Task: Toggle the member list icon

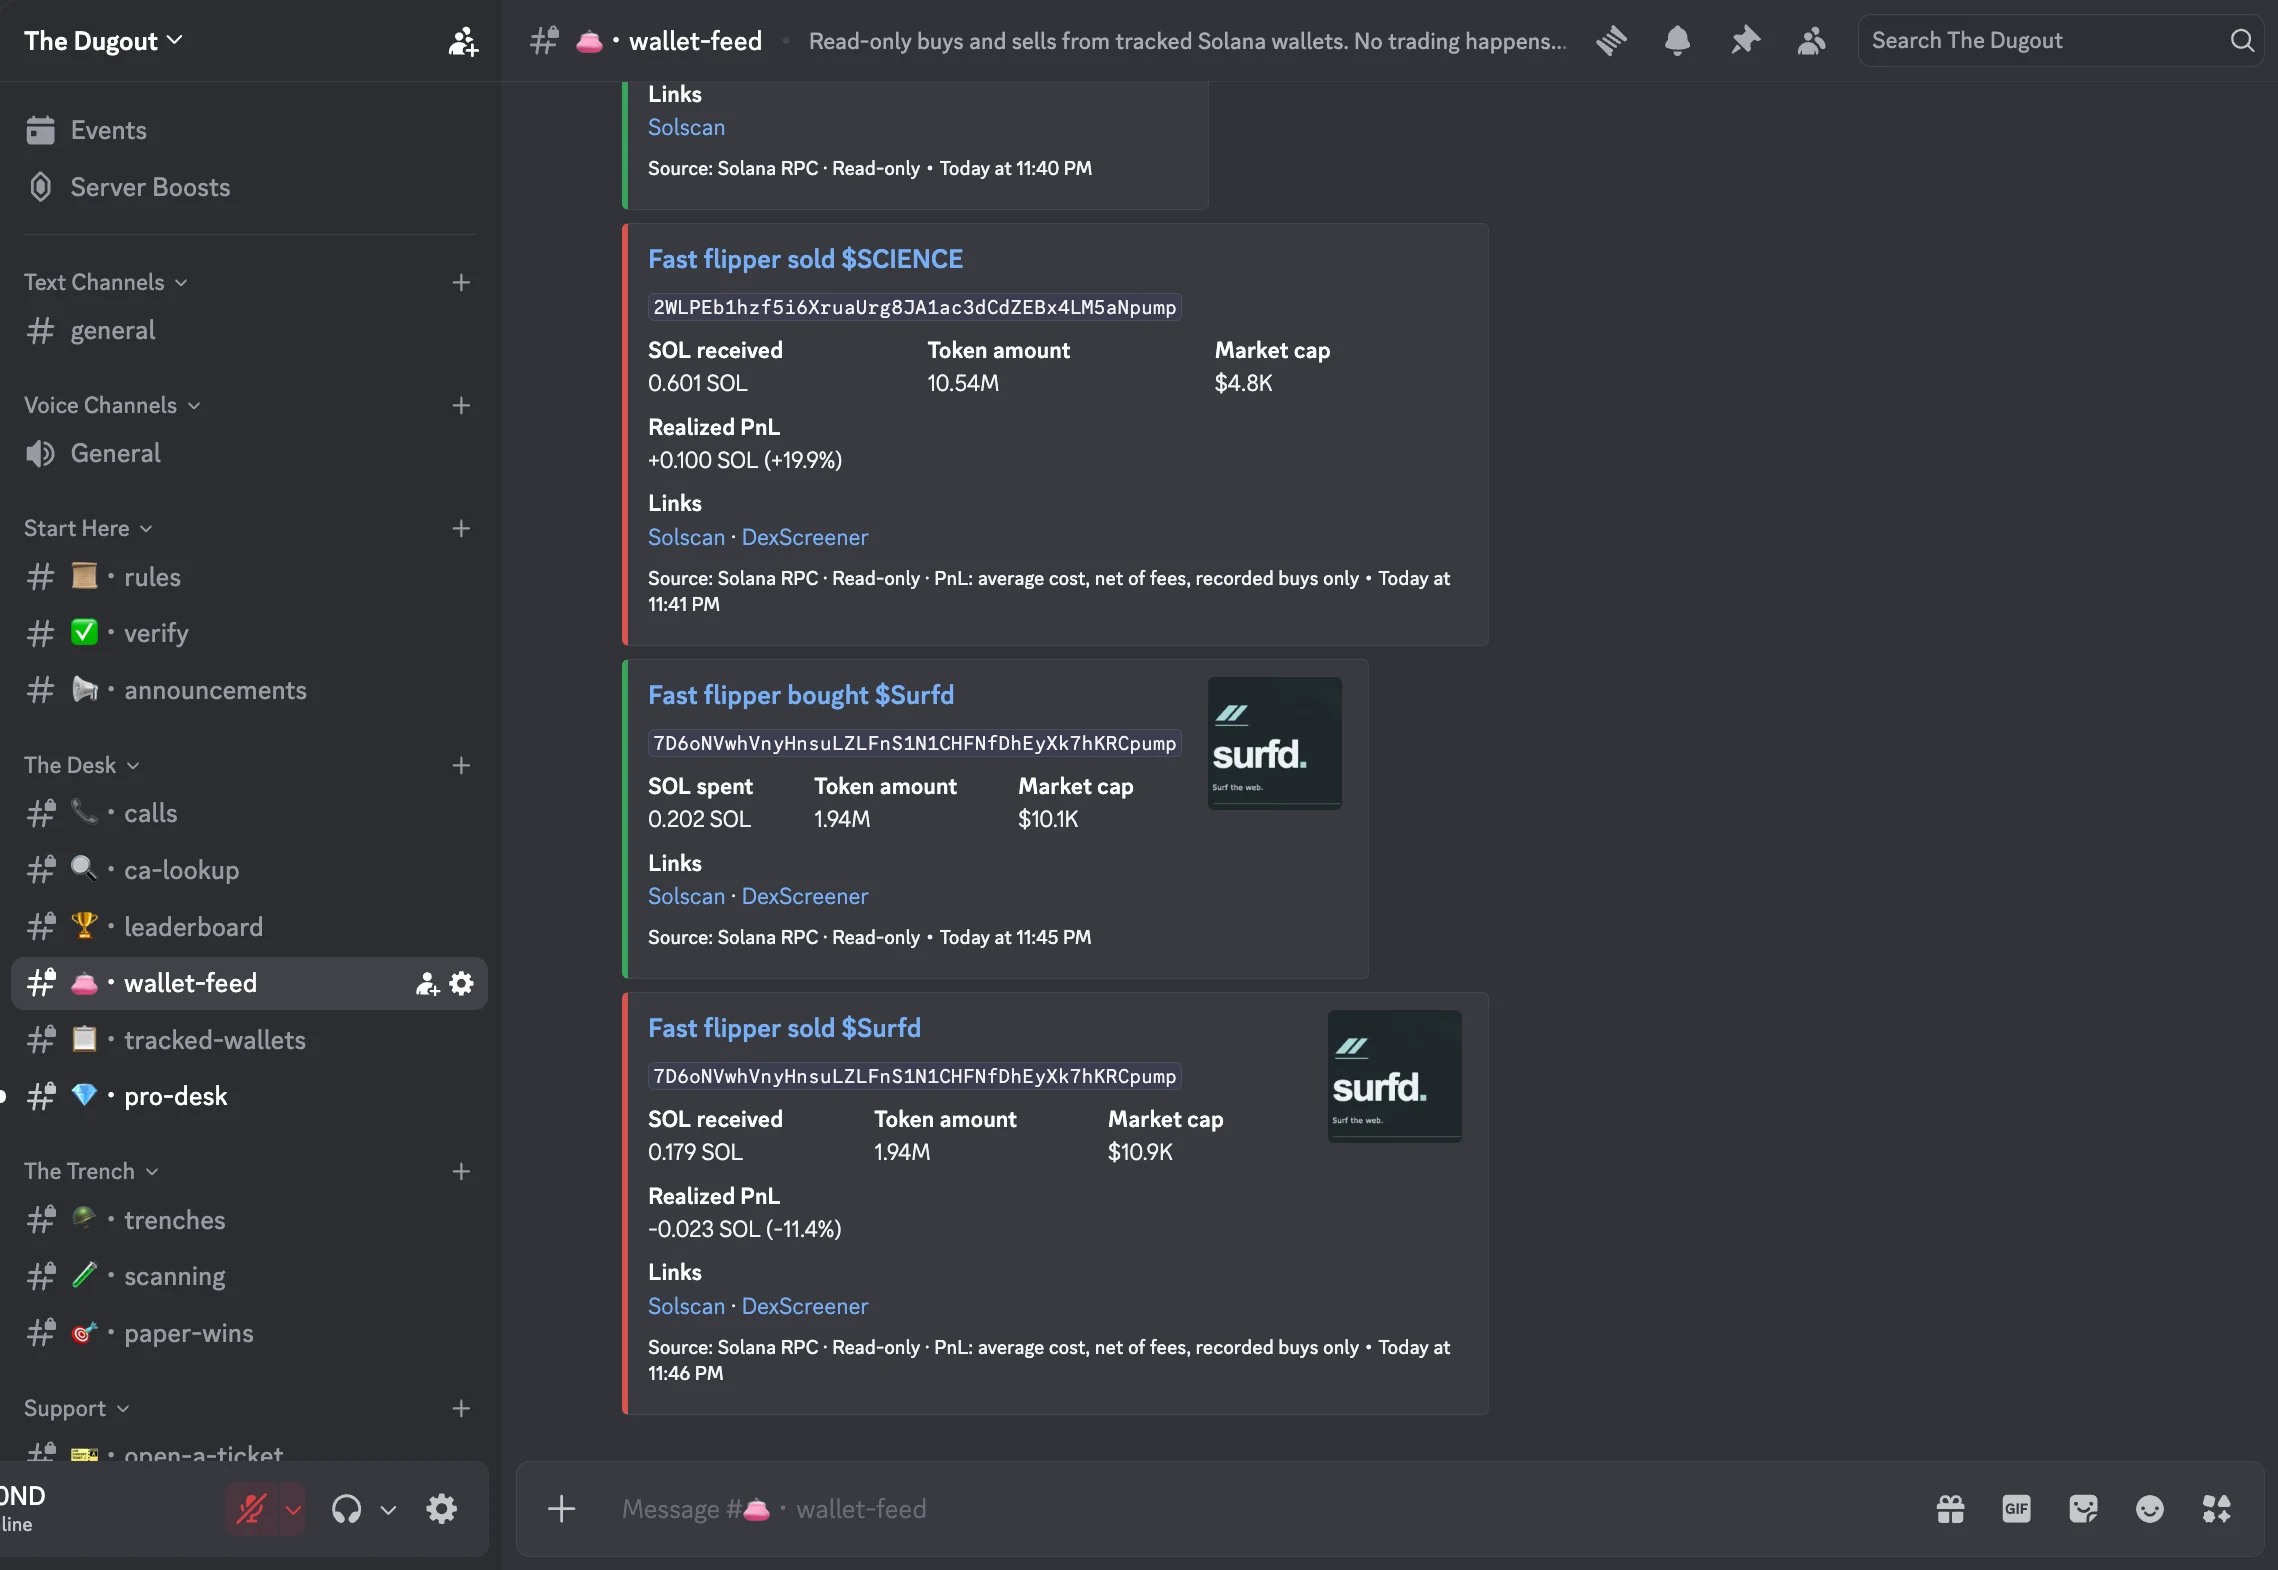Action: point(1812,41)
